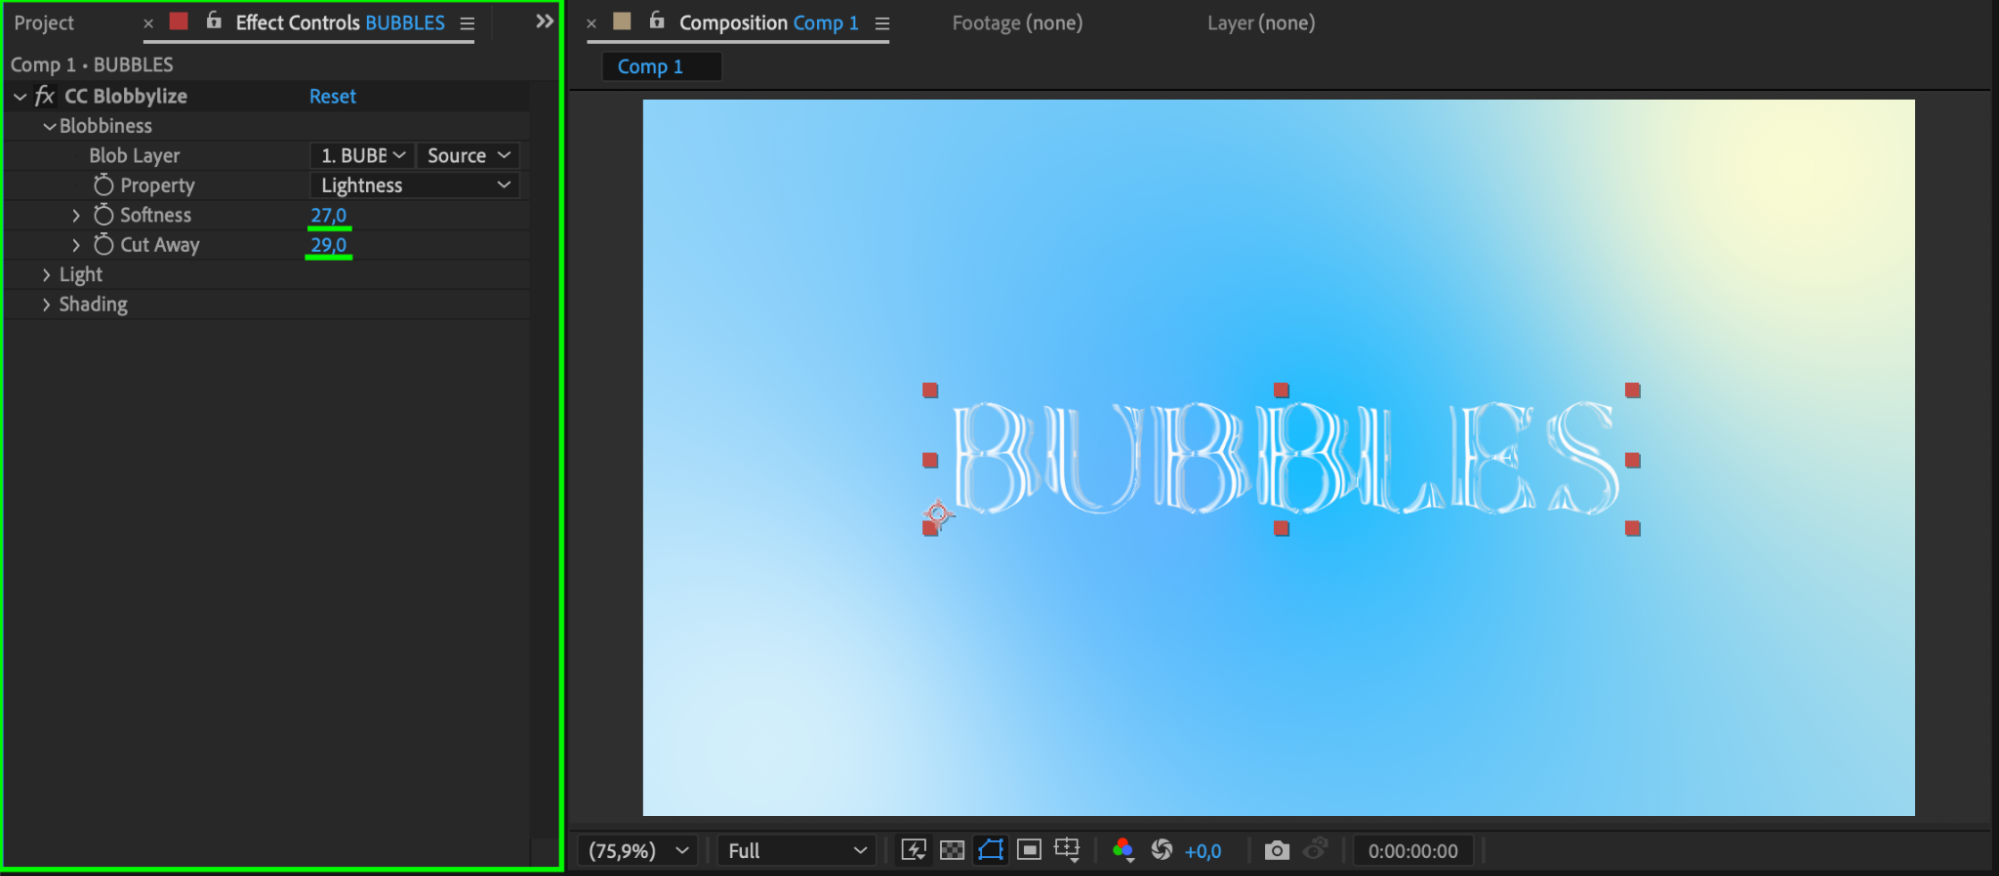
Task: Toggle the fx switch for CC Blobbylize
Action: 44,96
